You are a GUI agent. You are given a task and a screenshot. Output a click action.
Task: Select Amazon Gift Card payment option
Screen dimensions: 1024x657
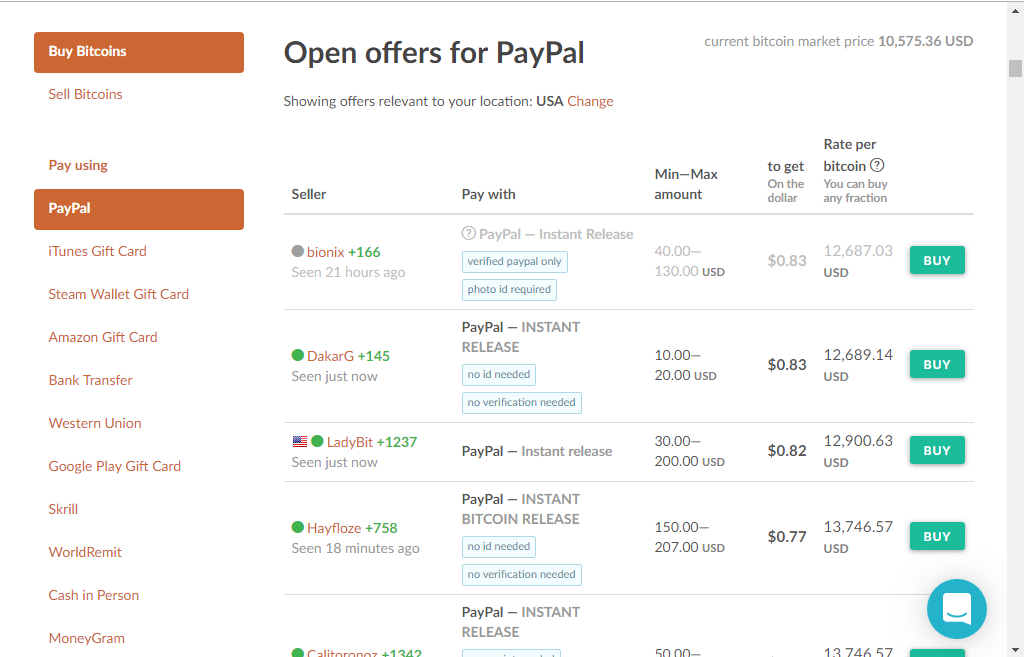pos(103,338)
